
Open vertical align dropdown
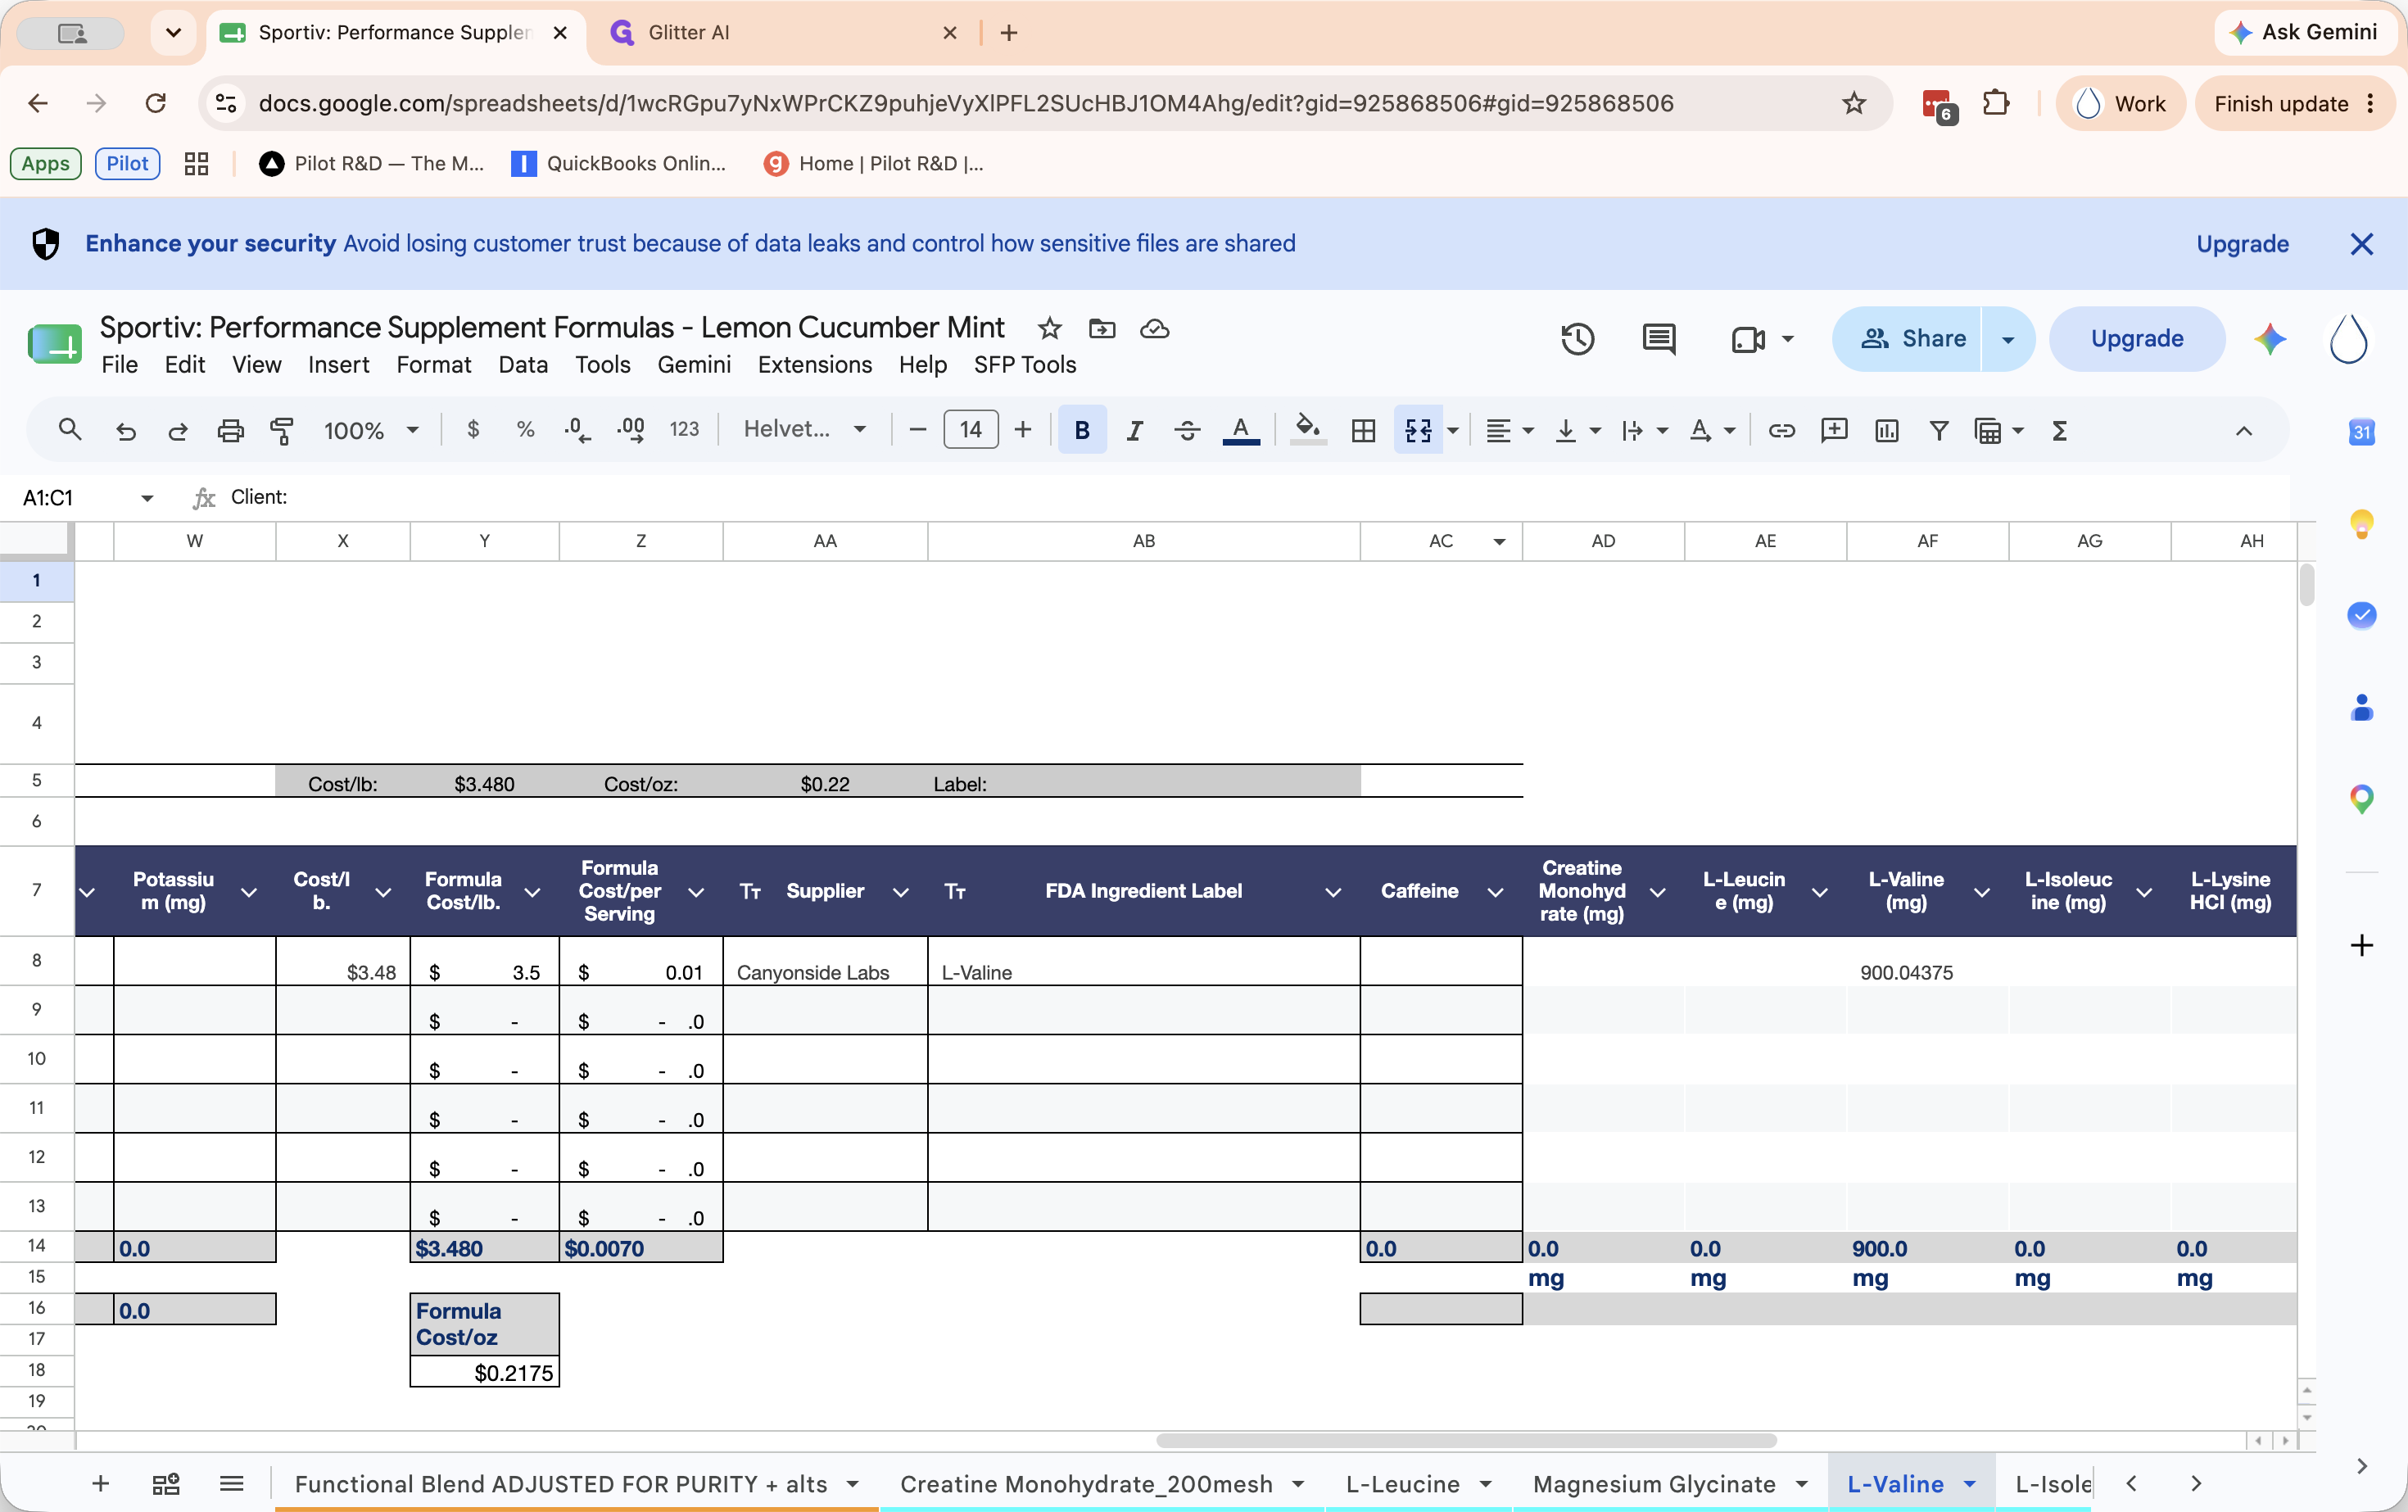(1578, 430)
